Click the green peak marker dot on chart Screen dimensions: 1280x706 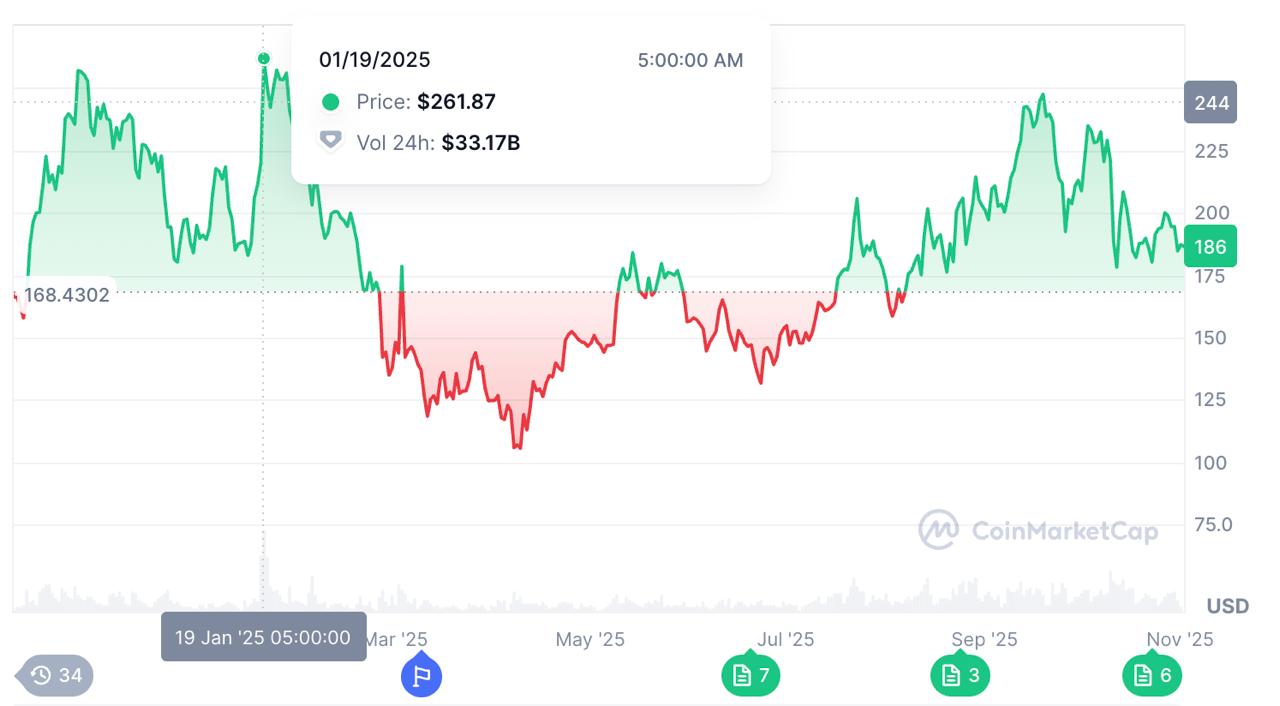[264, 59]
